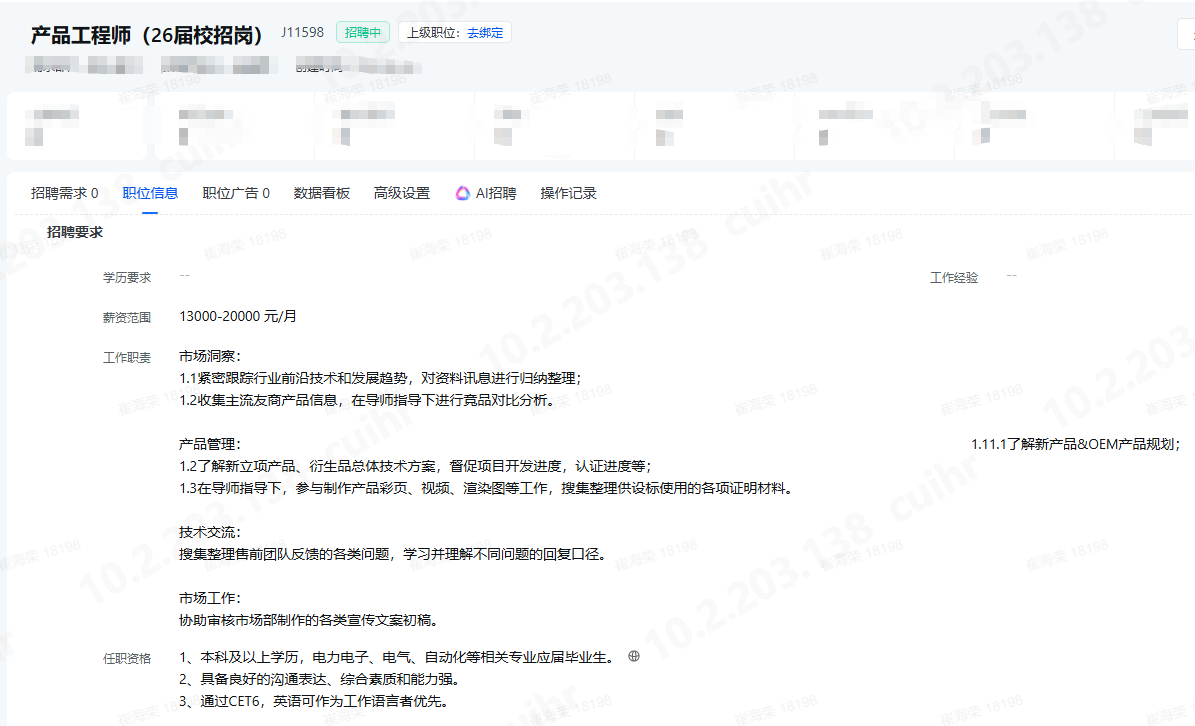Click the 市场洞察： heading
This screenshot has height=726, width=1195.
coord(210,356)
